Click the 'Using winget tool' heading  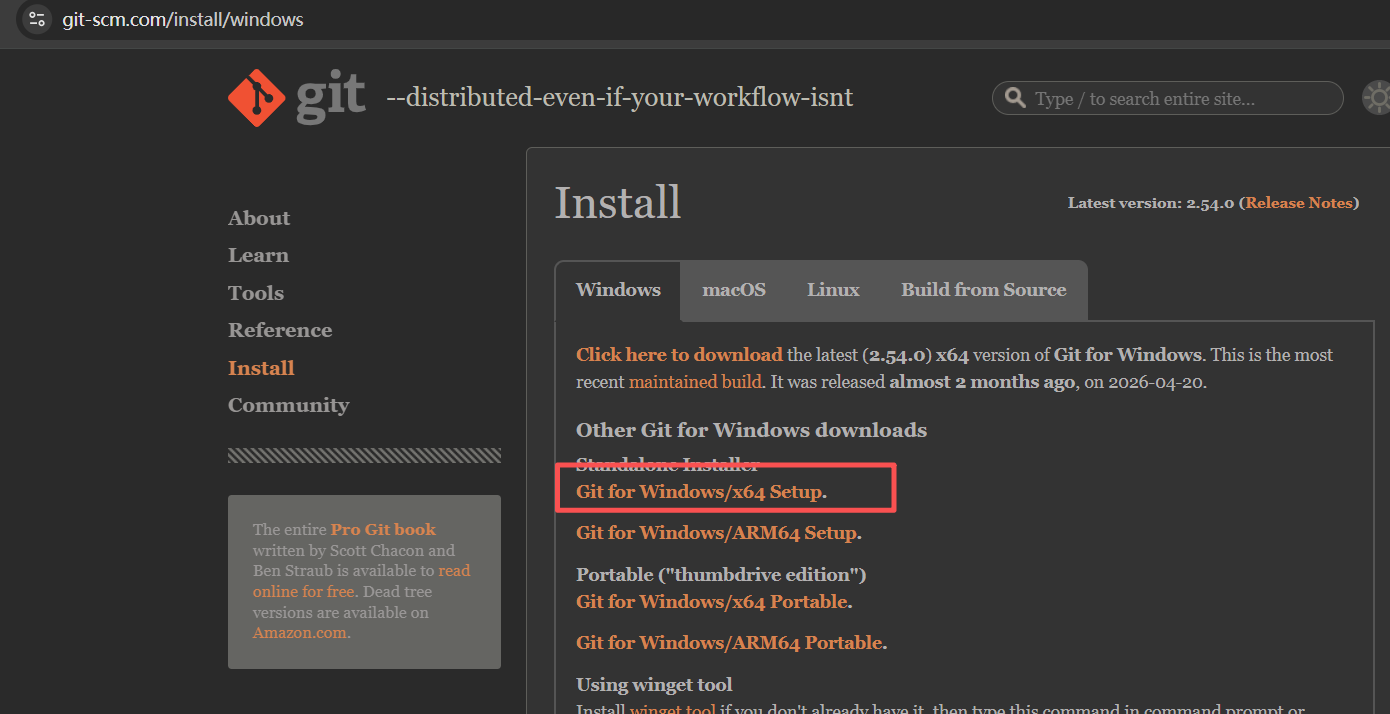(654, 685)
